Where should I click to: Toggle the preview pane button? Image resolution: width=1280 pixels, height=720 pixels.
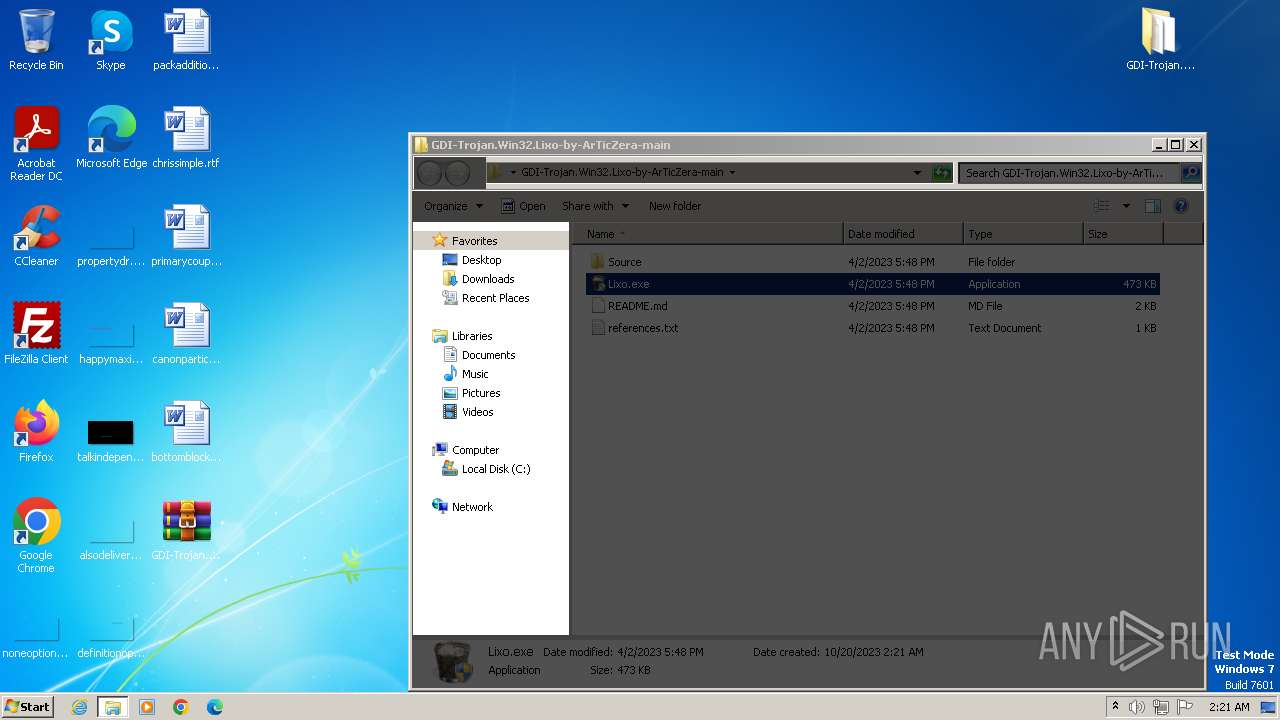[x=1152, y=206]
